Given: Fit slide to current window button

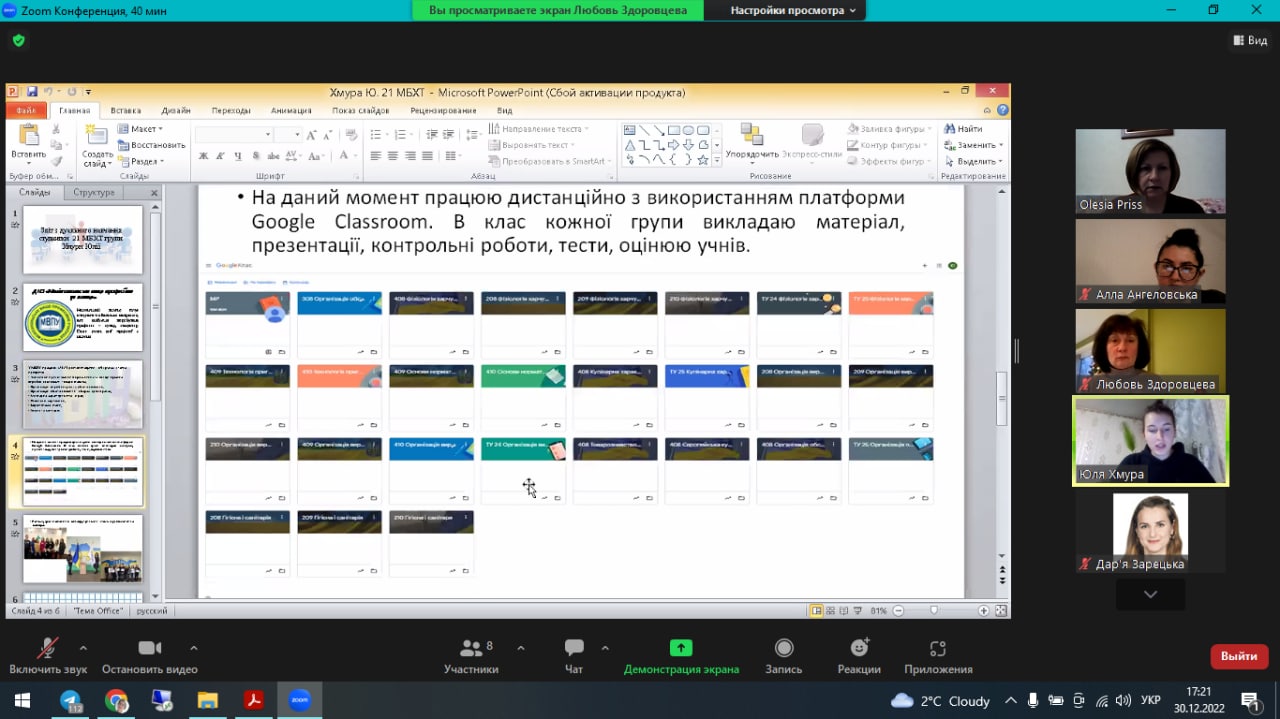Looking at the screenshot, I should click(1000, 610).
